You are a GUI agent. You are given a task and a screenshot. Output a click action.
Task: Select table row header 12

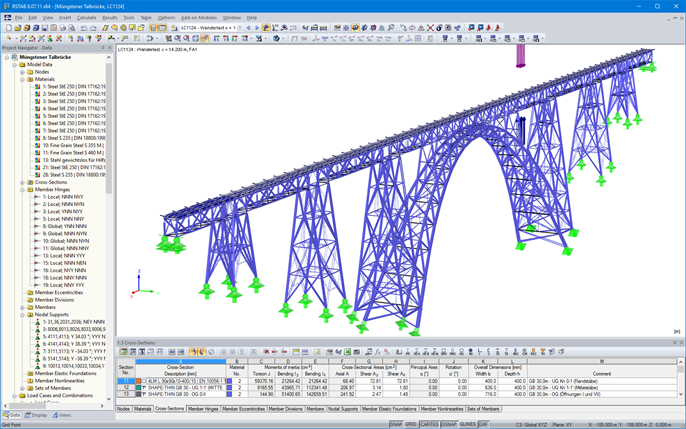tap(126, 388)
